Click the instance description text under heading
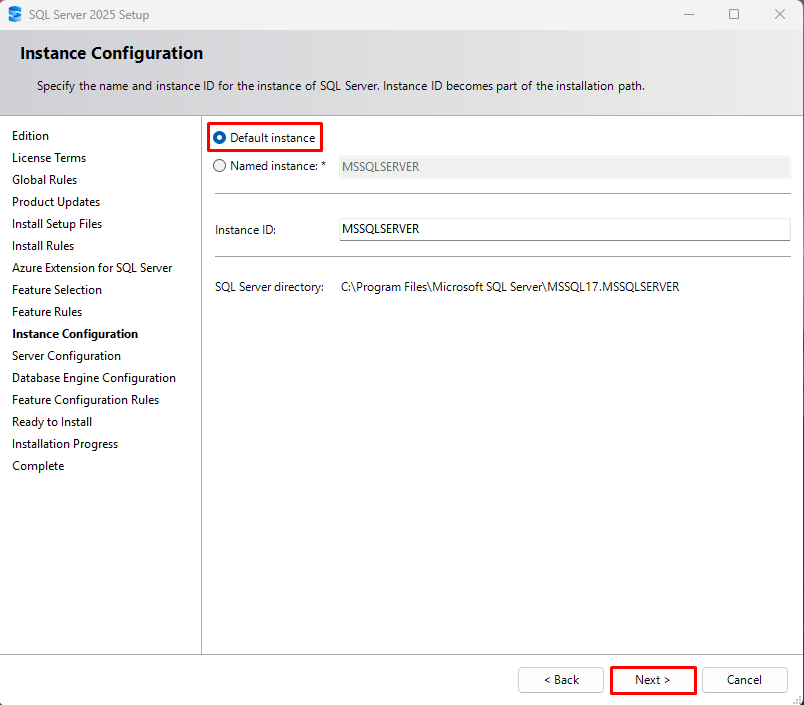Screen dimensions: 804x705 (x=341, y=86)
